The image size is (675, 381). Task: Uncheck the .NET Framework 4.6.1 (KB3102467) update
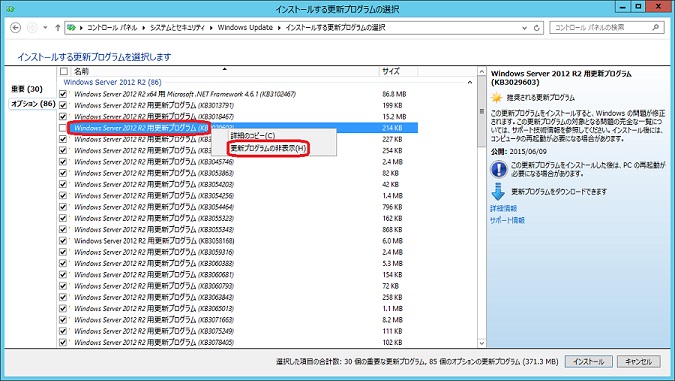pyautogui.click(x=63, y=94)
